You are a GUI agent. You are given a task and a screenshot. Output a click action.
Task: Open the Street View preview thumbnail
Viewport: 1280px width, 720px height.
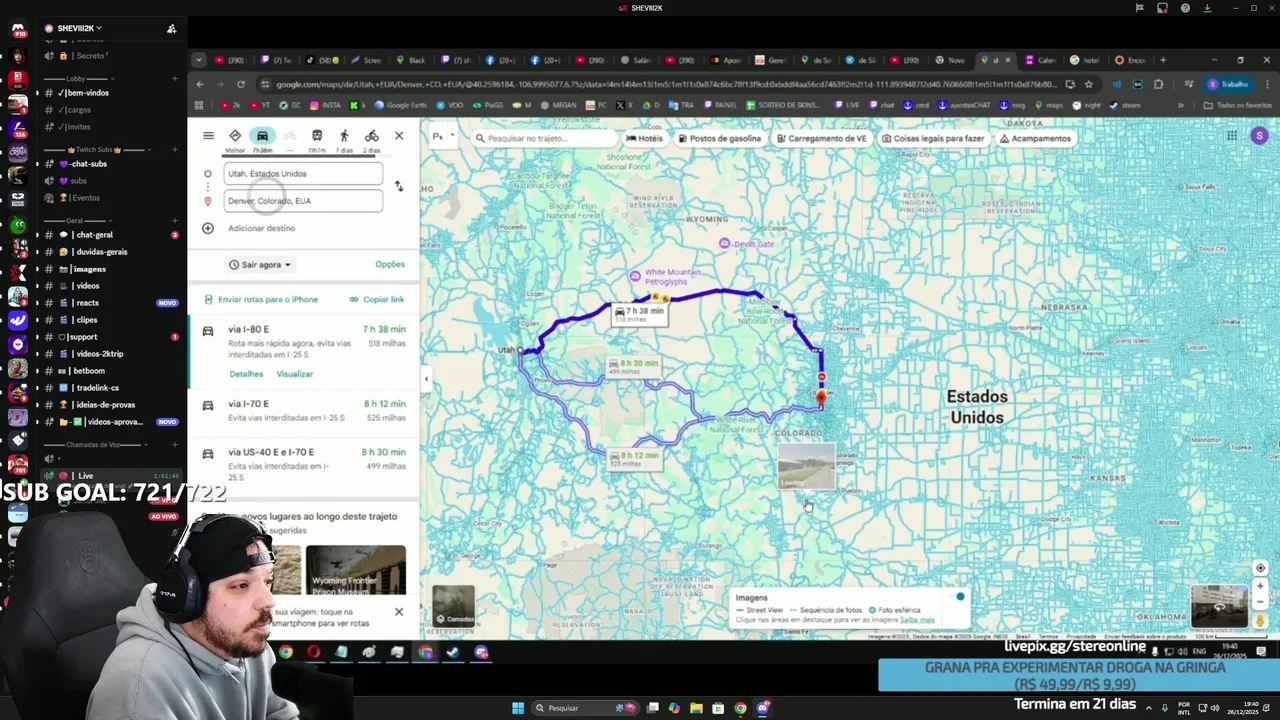(1219, 606)
